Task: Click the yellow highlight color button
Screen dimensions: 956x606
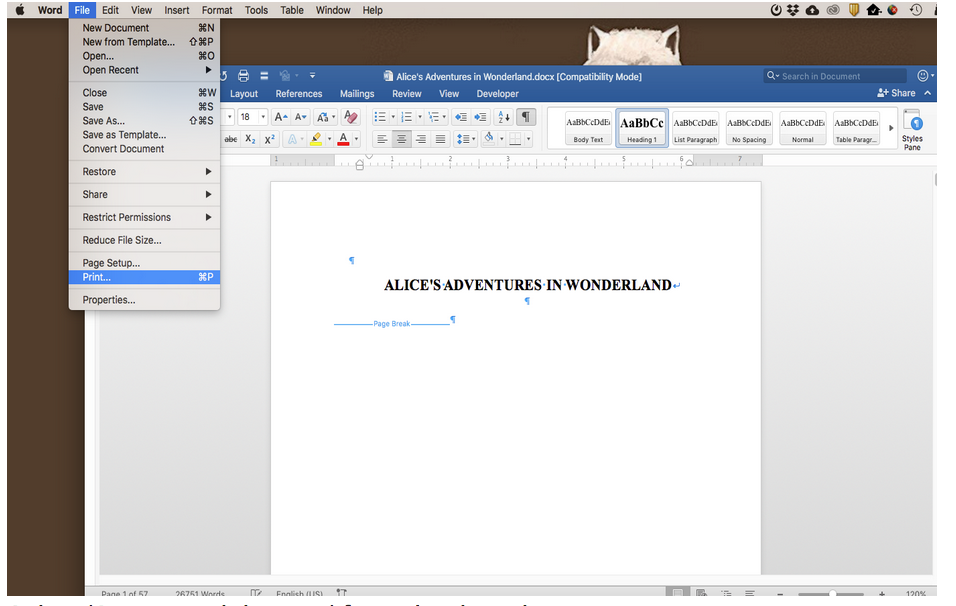Action: click(x=316, y=140)
